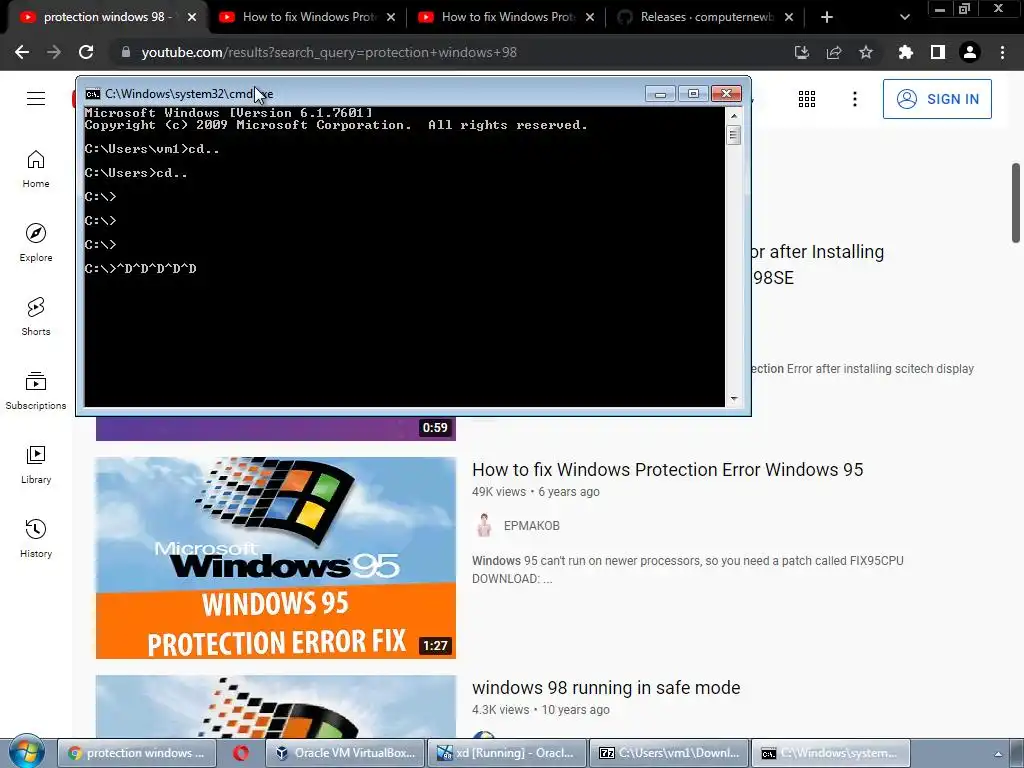Open the Windows 98 safe mode thumbnail

pos(276,707)
